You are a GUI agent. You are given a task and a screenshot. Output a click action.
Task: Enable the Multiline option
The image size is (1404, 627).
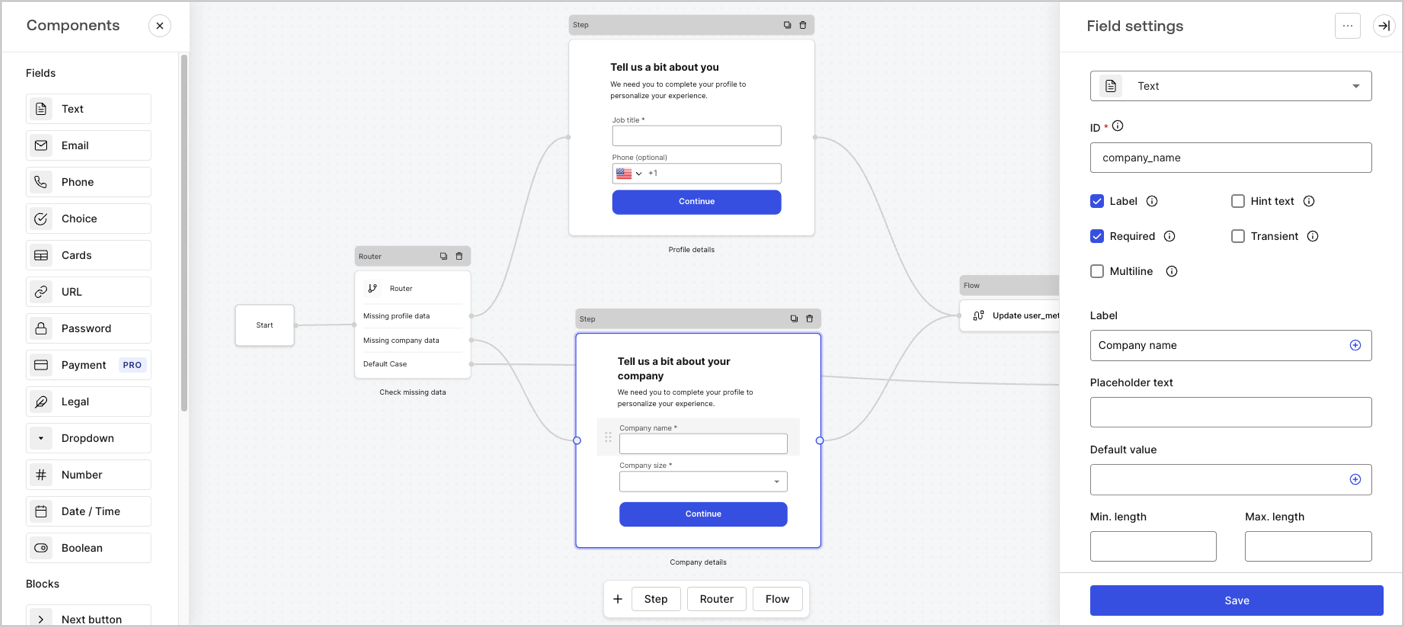click(1097, 271)
